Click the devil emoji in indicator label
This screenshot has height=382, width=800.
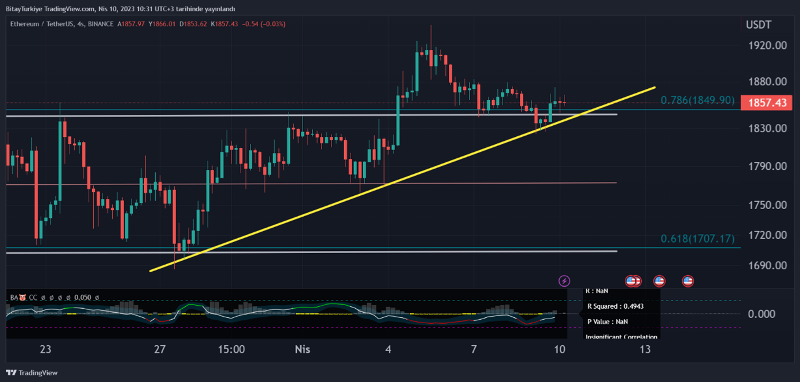click(22, 297)
